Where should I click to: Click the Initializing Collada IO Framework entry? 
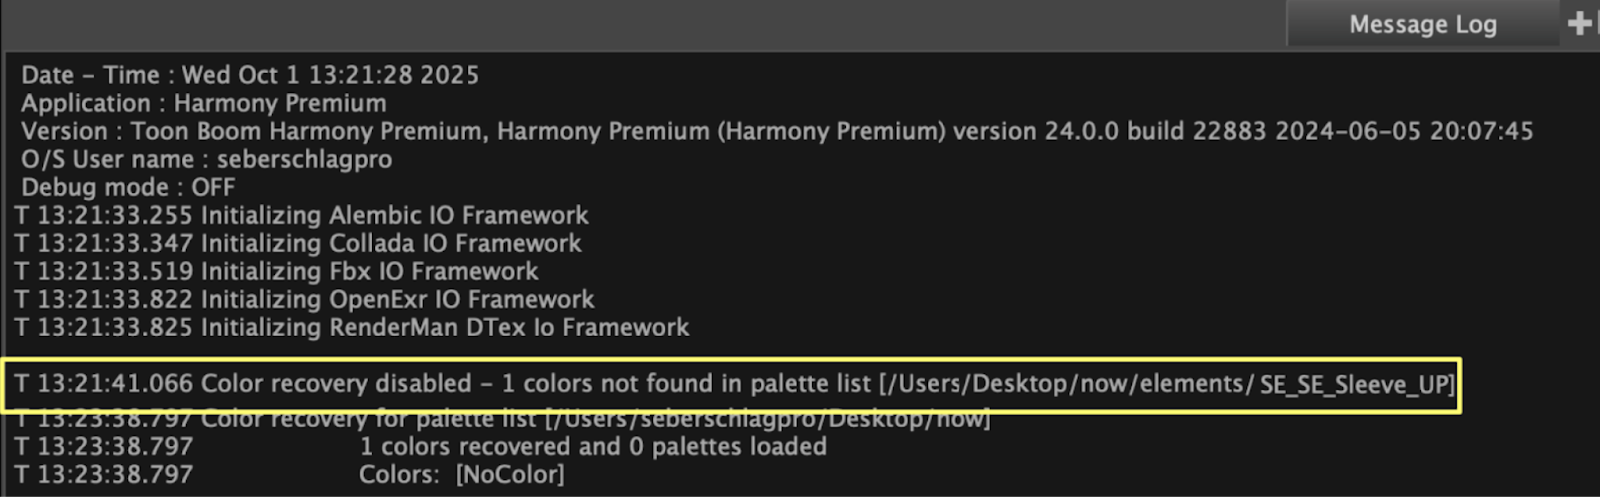point(390,243)
